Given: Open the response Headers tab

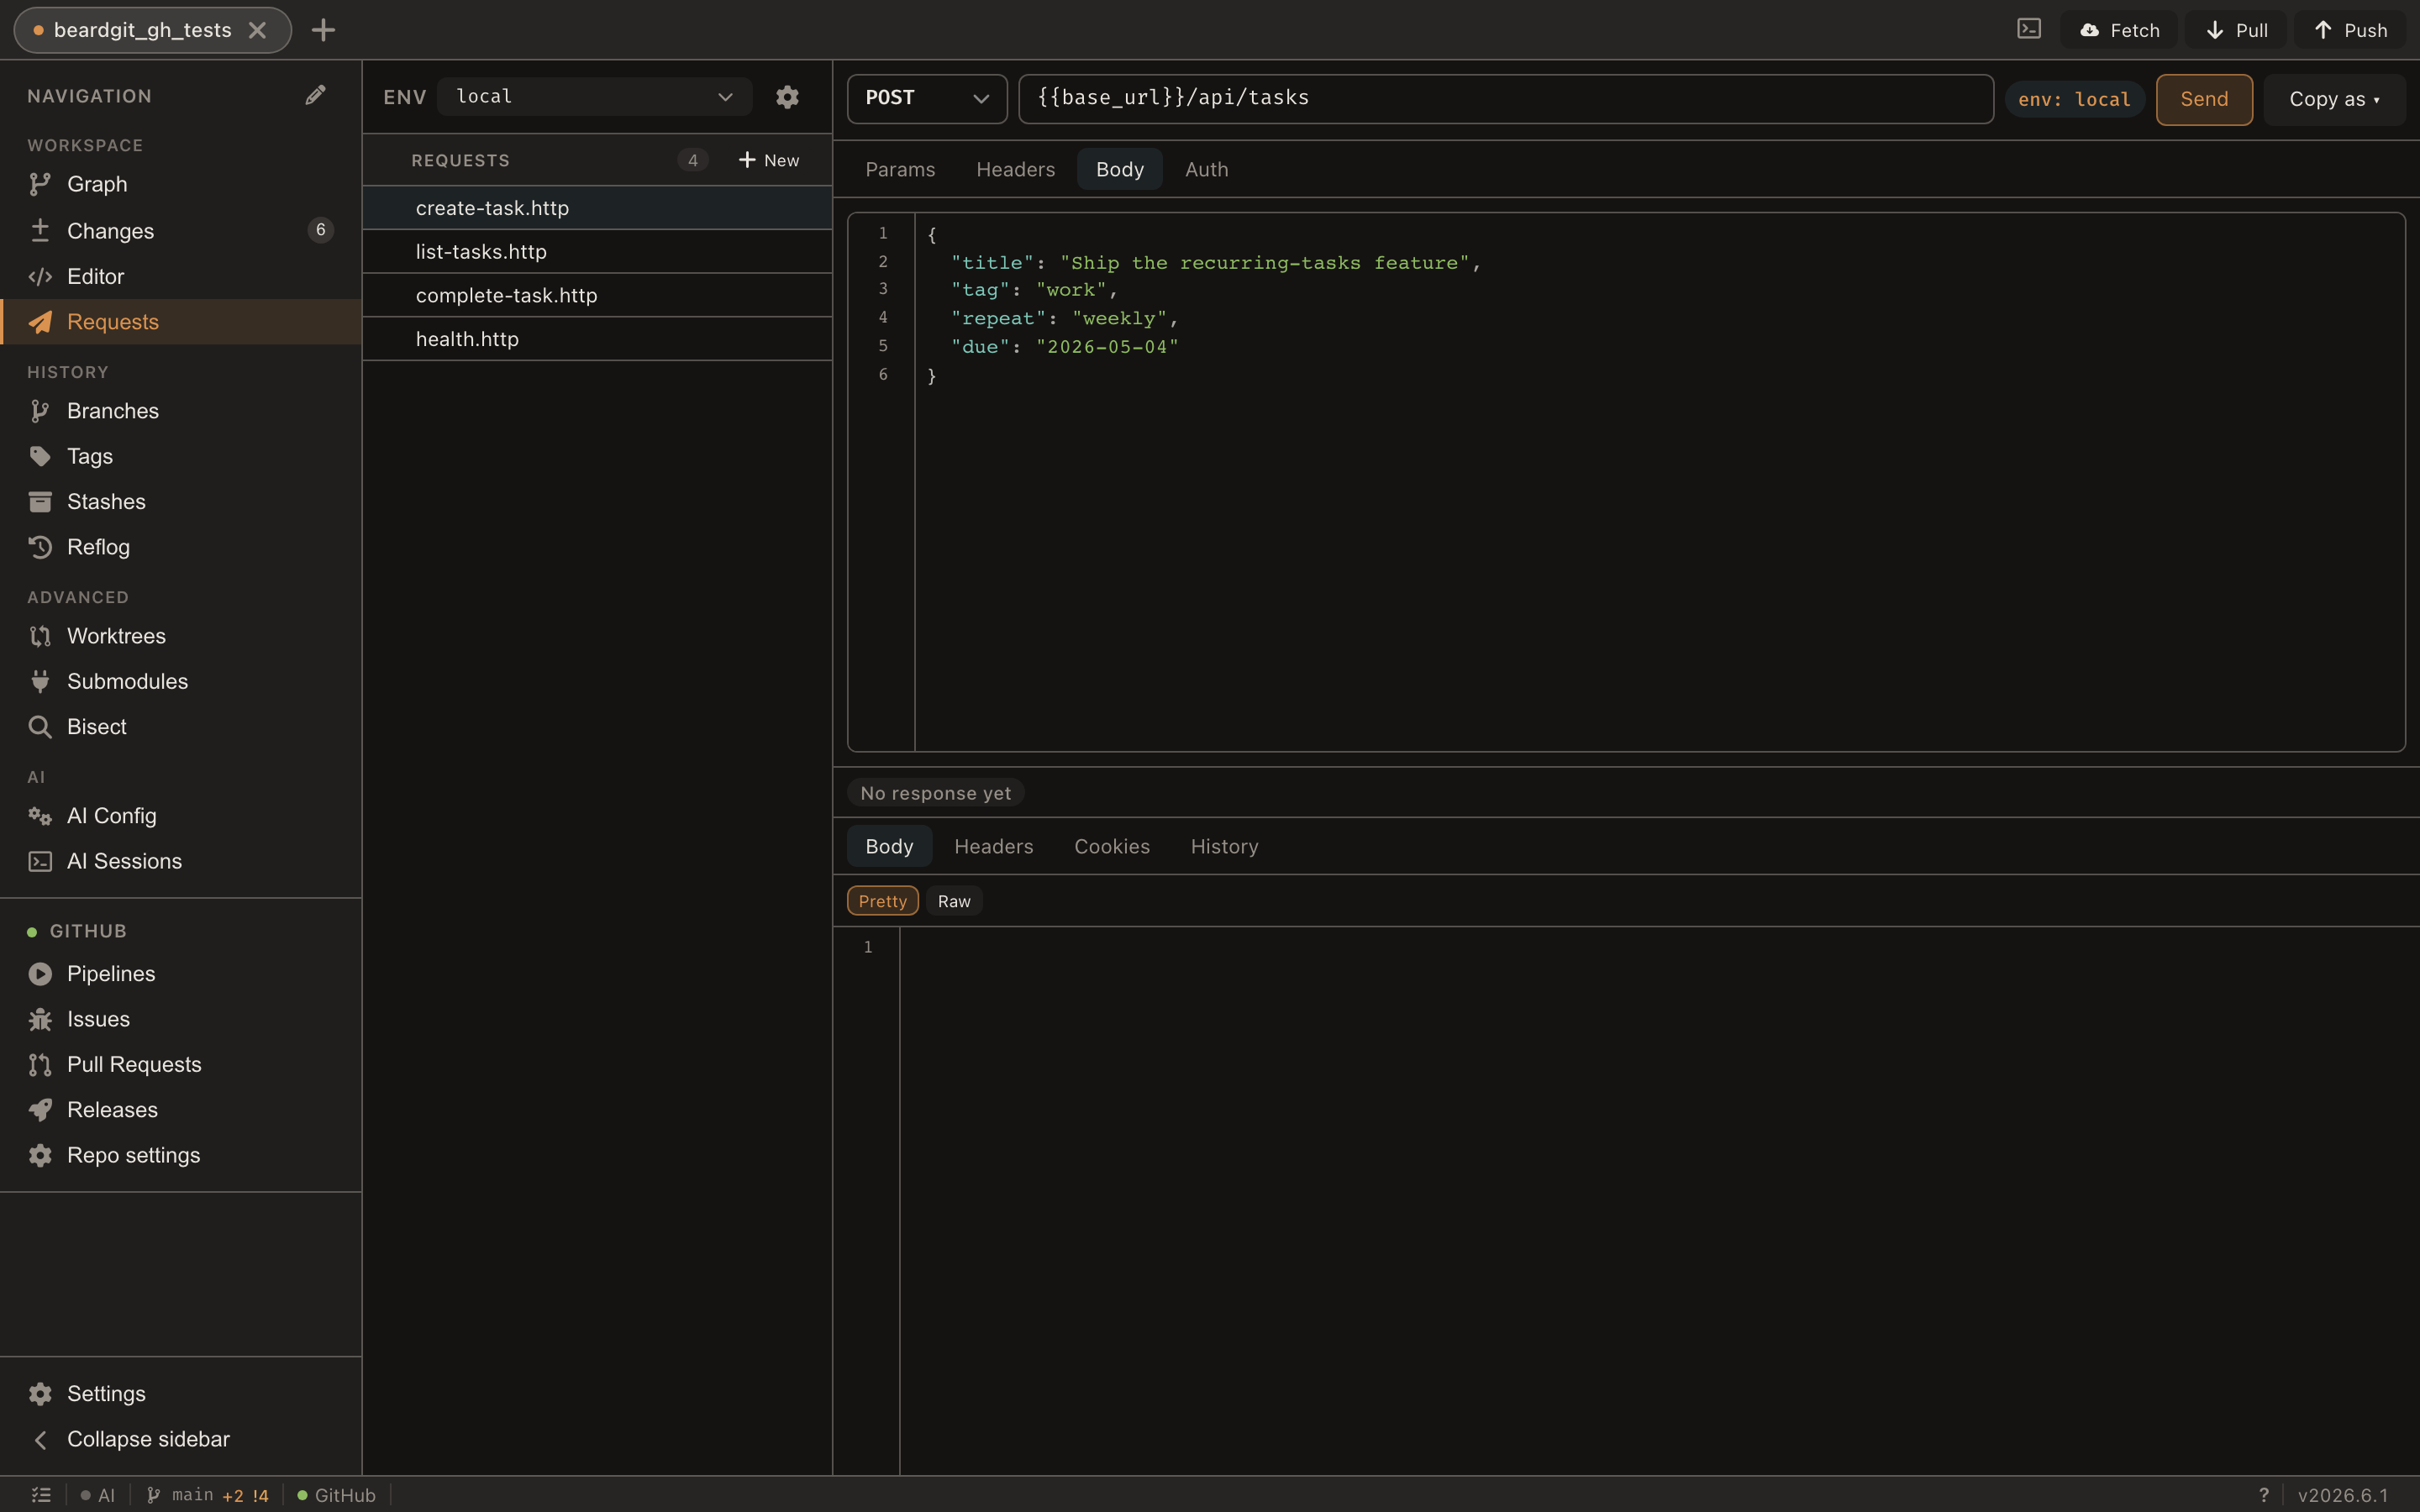Looking at the screenshot, I should pyautogui.click(x=993, y=846).
